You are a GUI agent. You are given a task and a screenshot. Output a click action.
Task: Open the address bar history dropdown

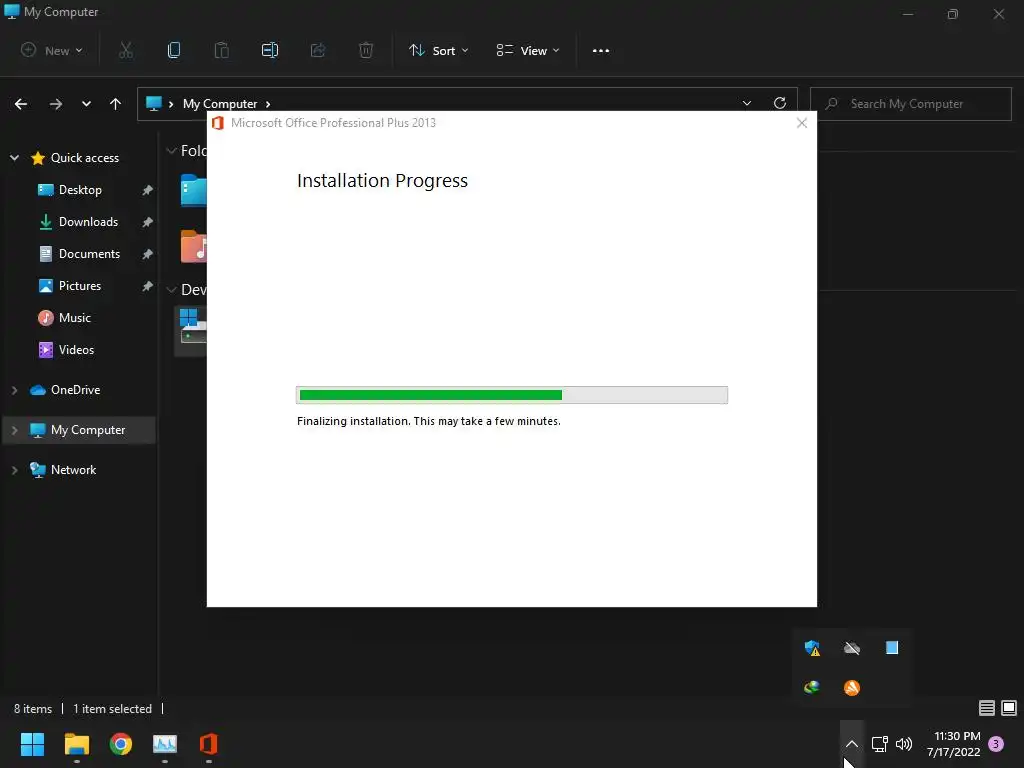(x=747, y=103)
